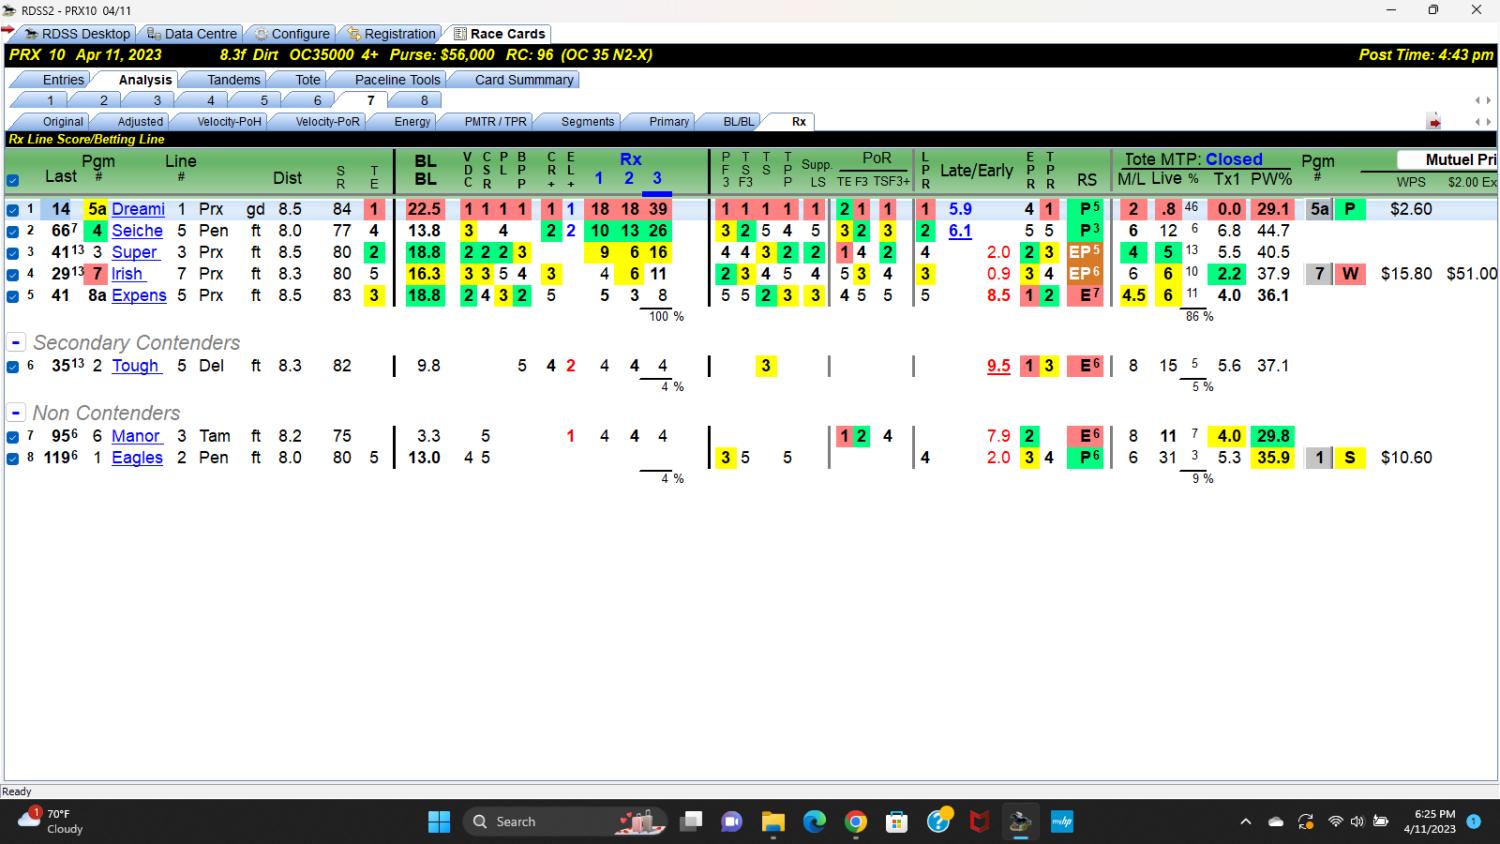
Task: Open the Expens horse link
Action: [x=139, y=295]
